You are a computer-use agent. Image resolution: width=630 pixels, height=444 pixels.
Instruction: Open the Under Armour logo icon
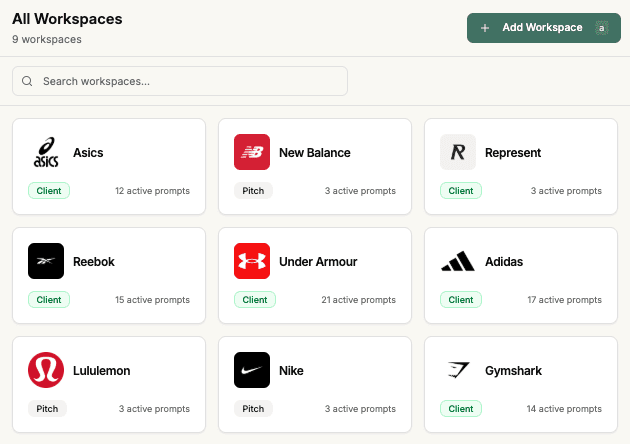click(252, 261)
